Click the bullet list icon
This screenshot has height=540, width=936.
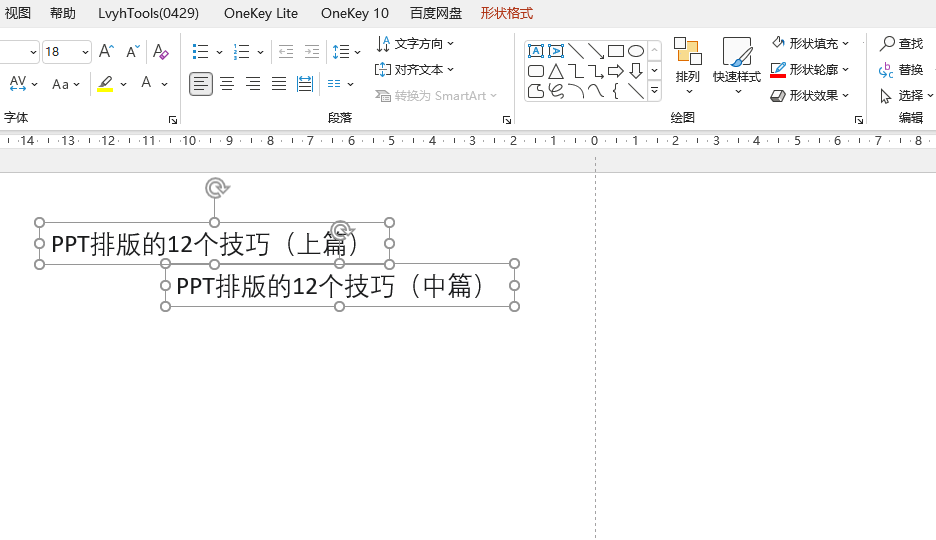(200, 52)
